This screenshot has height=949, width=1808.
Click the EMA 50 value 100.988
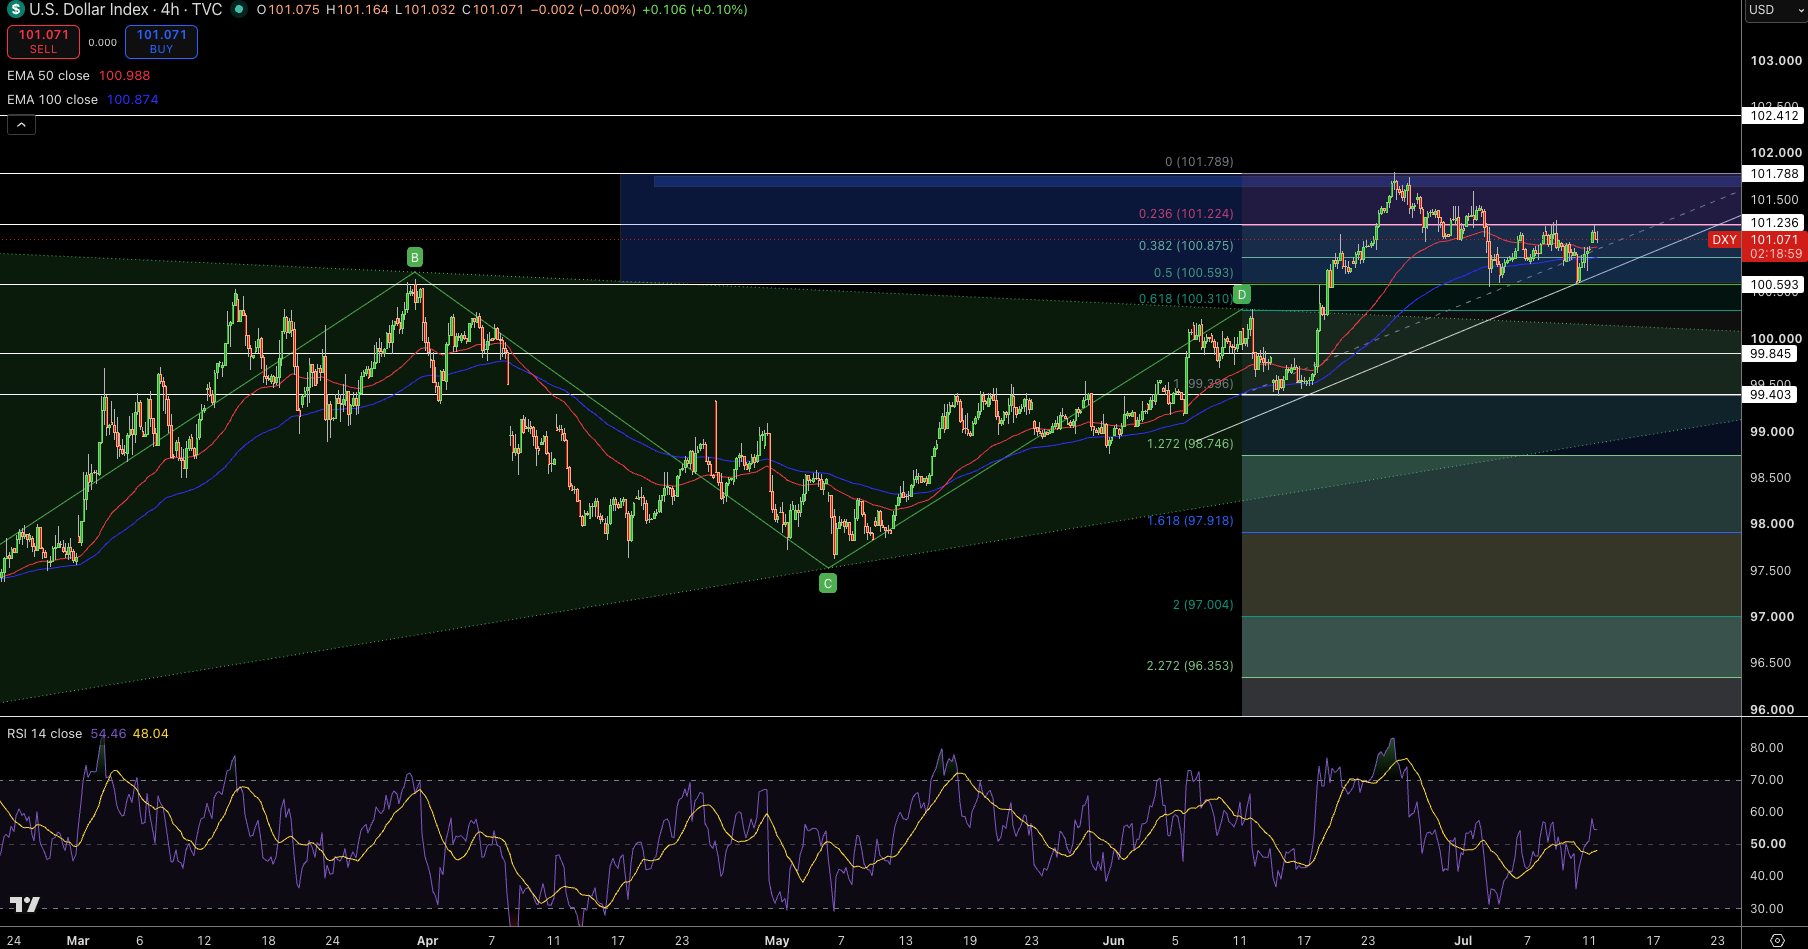click(124, 76)
